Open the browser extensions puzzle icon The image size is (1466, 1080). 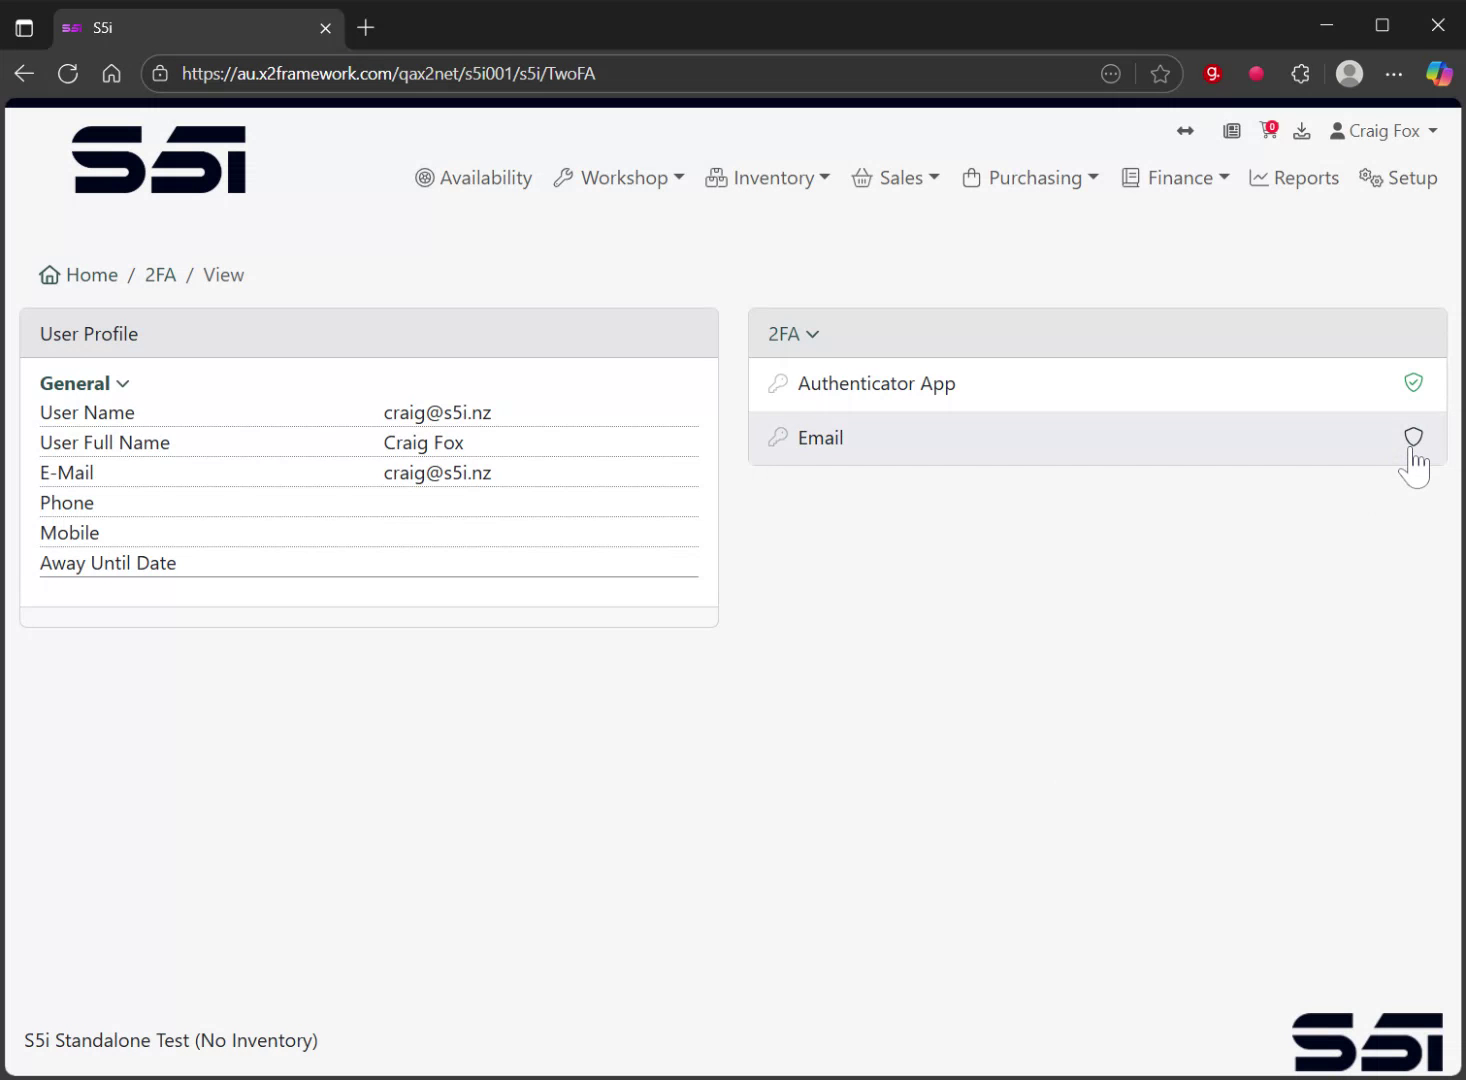[x=1300, y=73]
